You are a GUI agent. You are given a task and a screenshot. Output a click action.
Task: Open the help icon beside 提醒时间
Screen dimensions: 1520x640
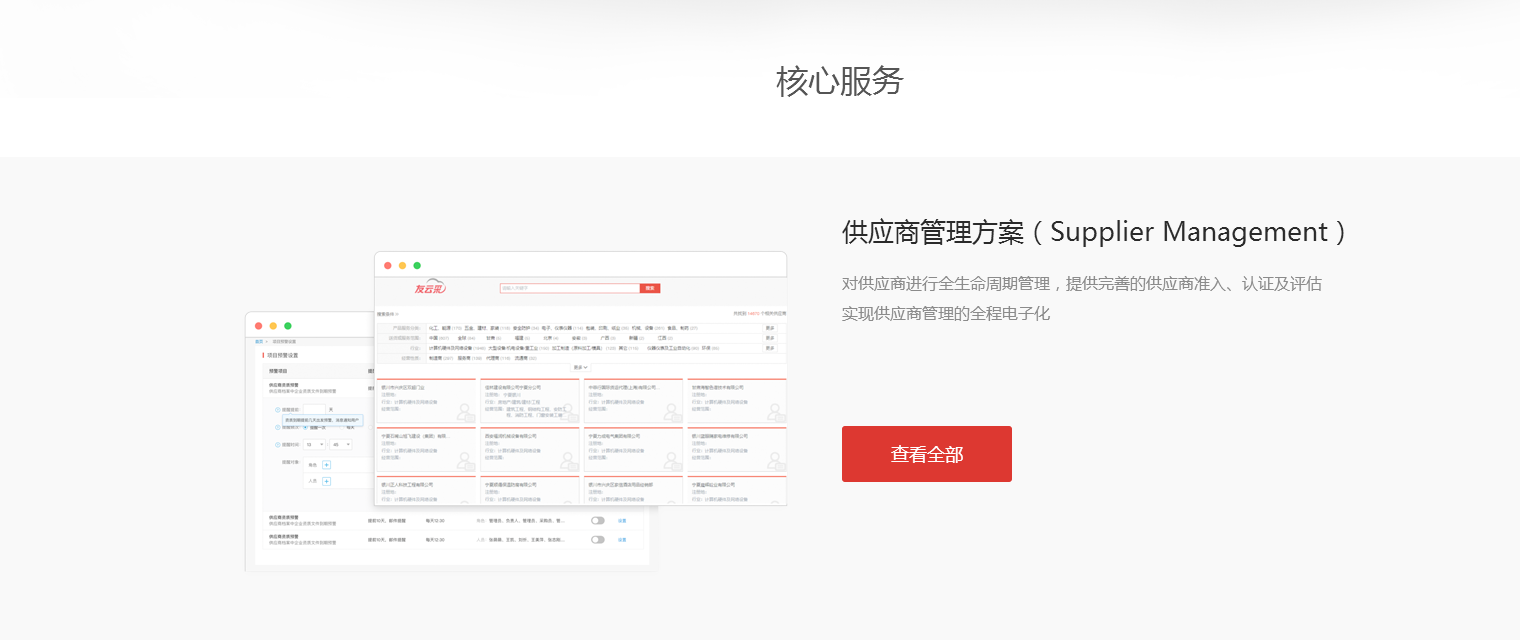(x=278, y=444)
